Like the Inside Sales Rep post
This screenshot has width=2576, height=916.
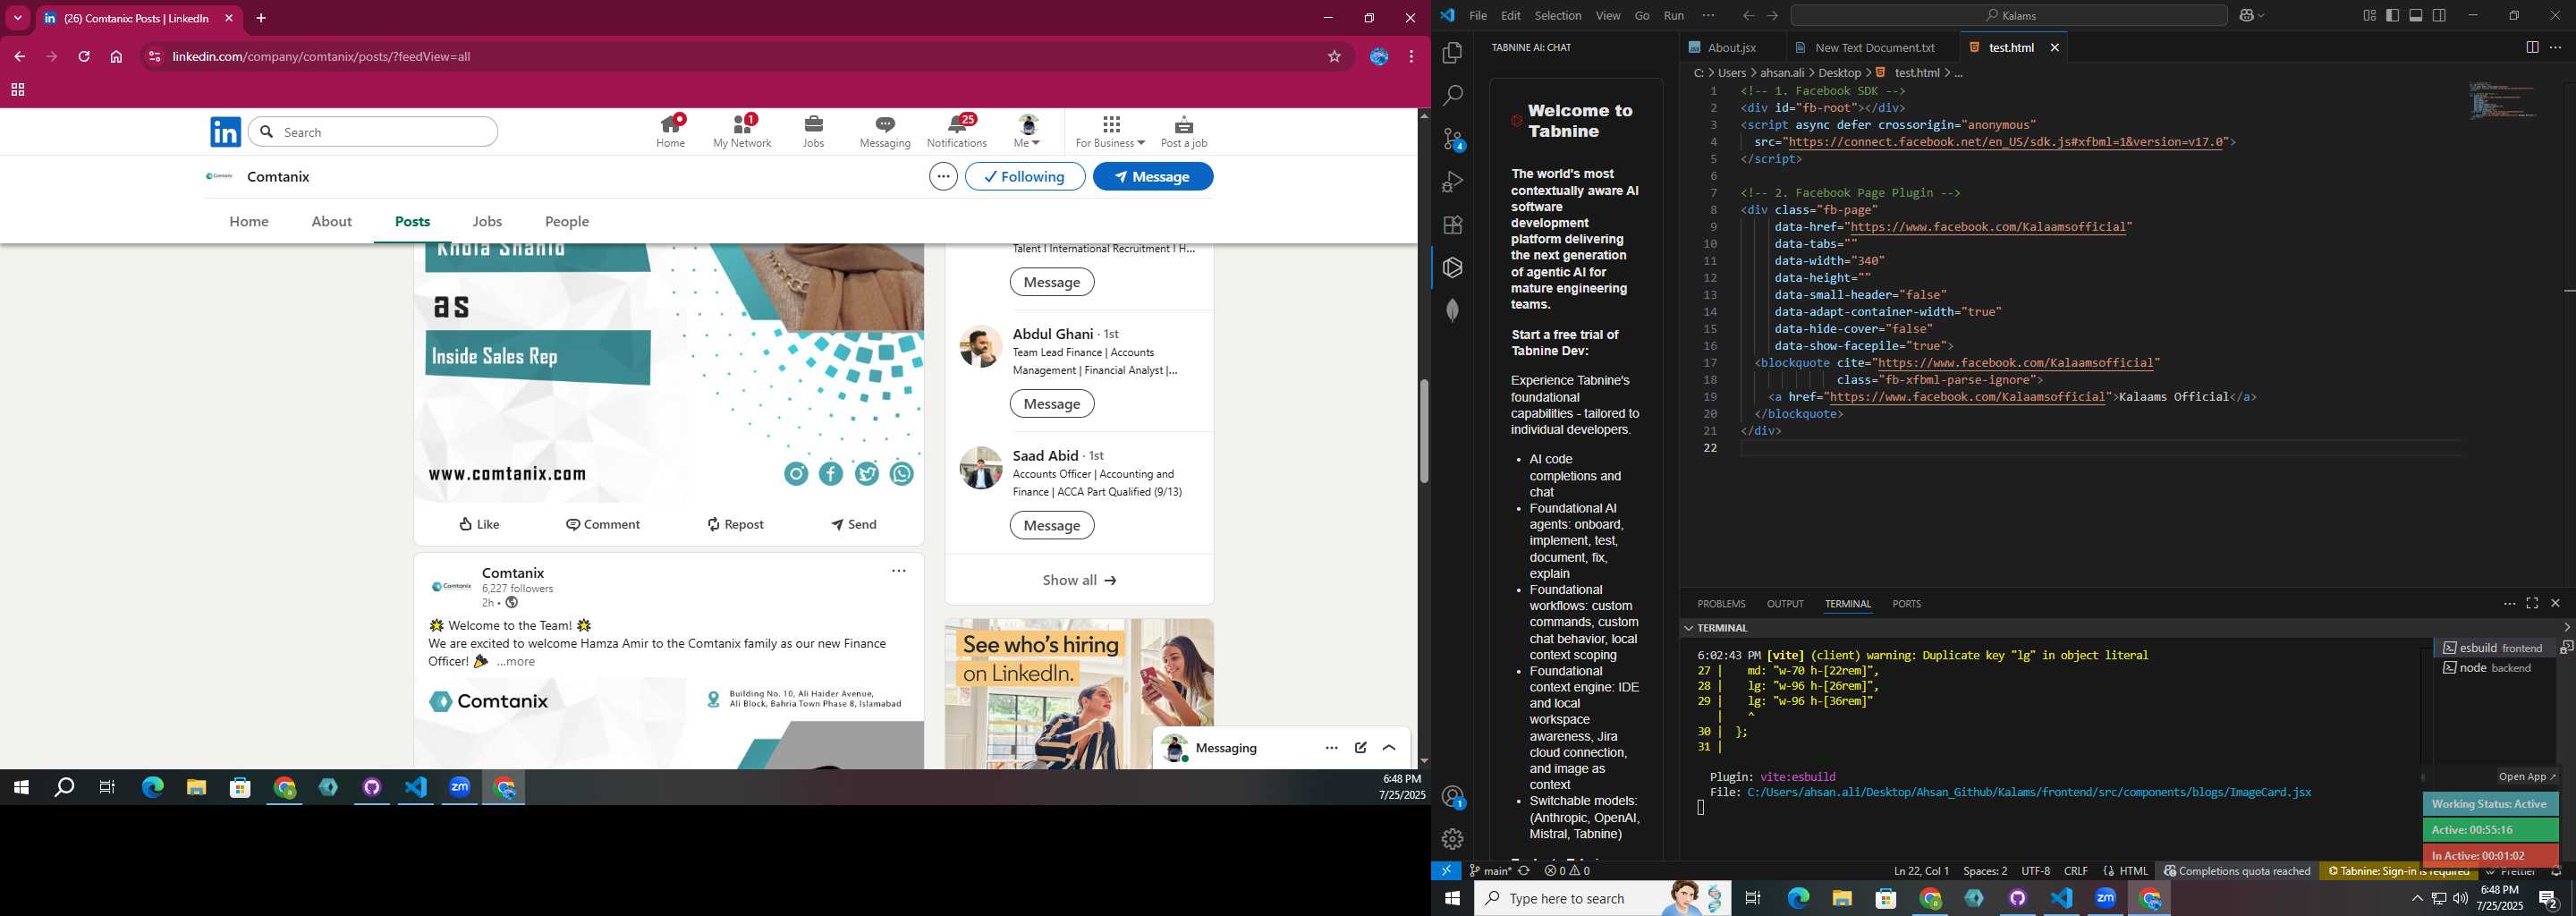click(479, 524)
